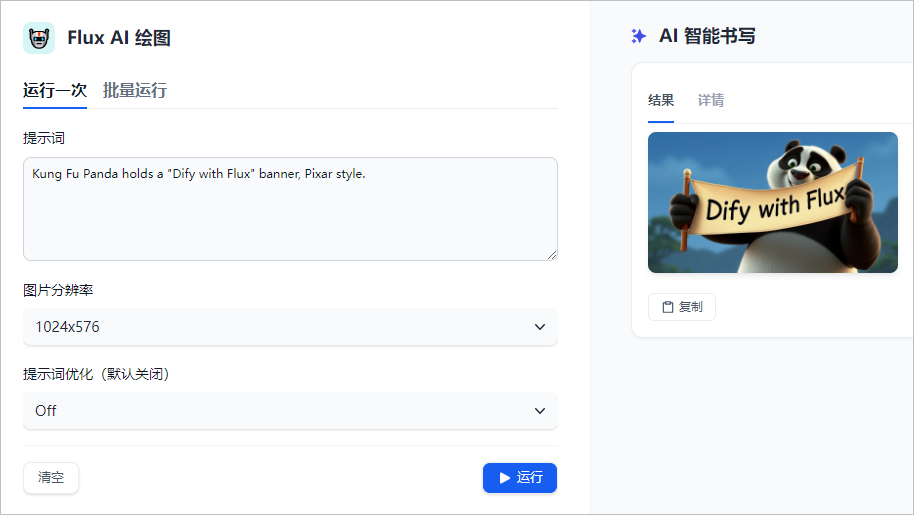914x515 pixels.
Task: Click the Flux AI robot app icon
Action: click(x=39, y=38)
